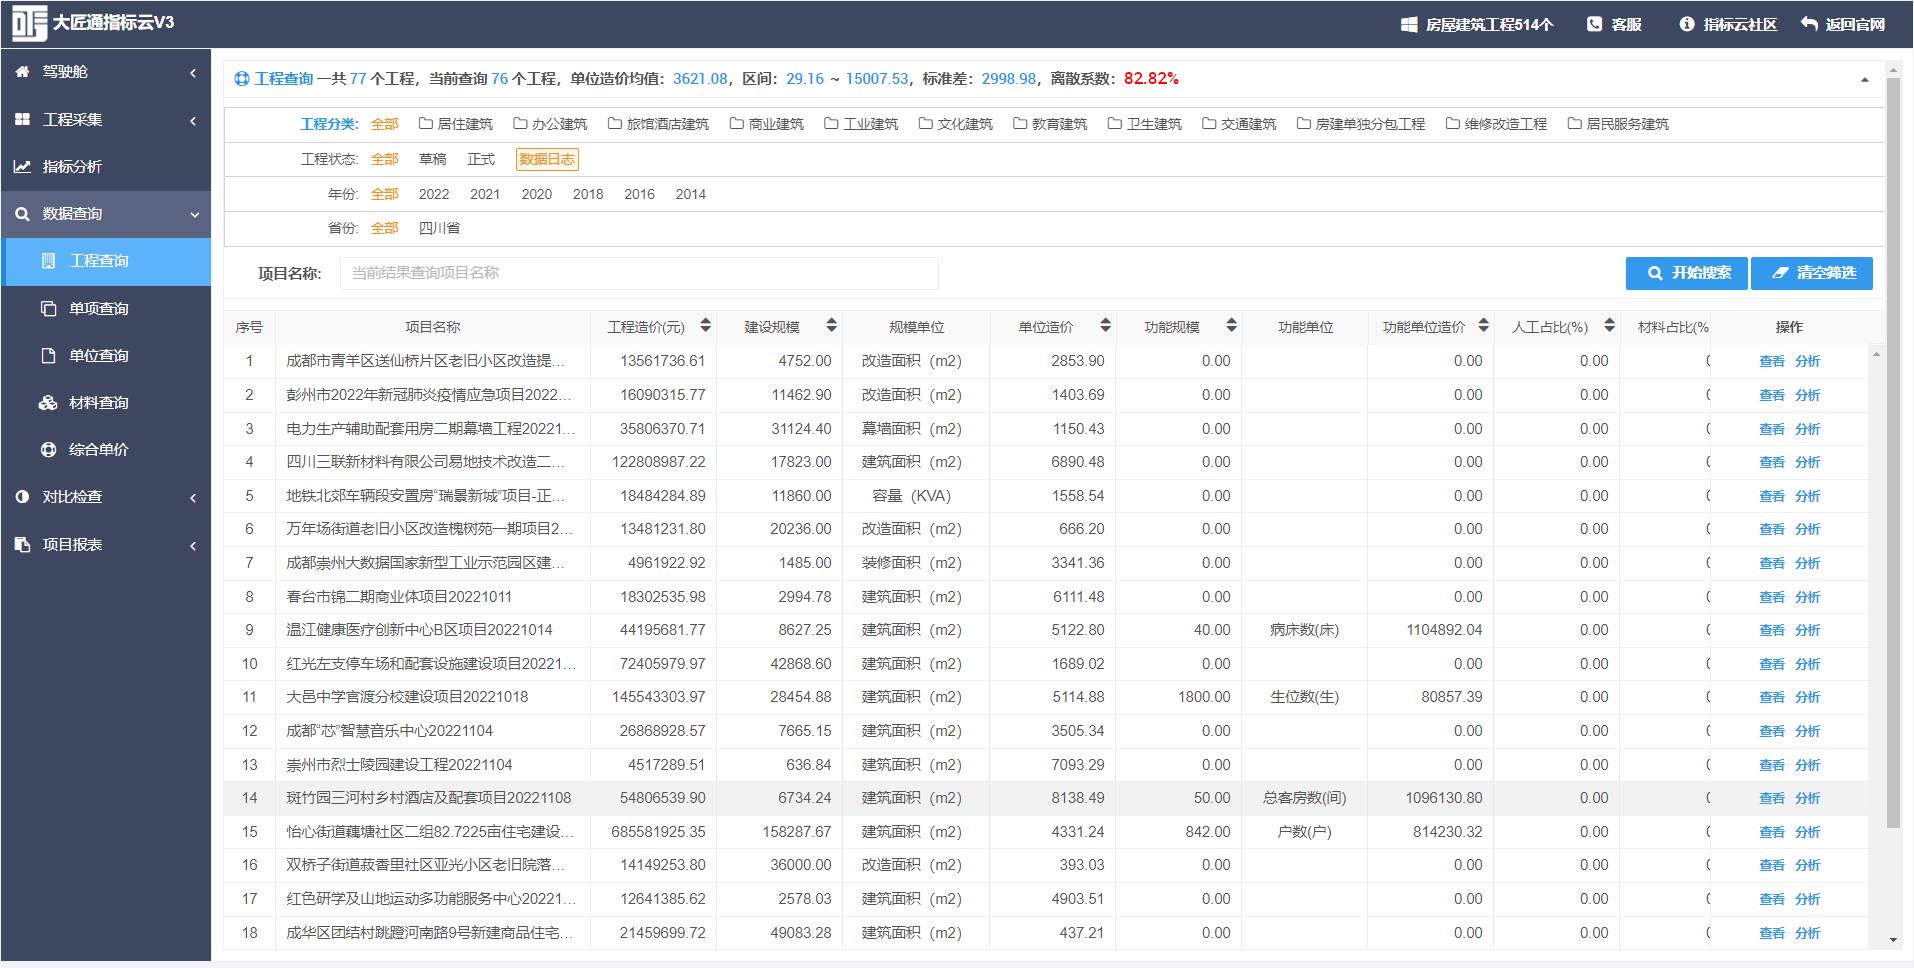The image size is (1914, 968).
Task: Collapse 数据查询 menu chevron
Action: [194, 215]
